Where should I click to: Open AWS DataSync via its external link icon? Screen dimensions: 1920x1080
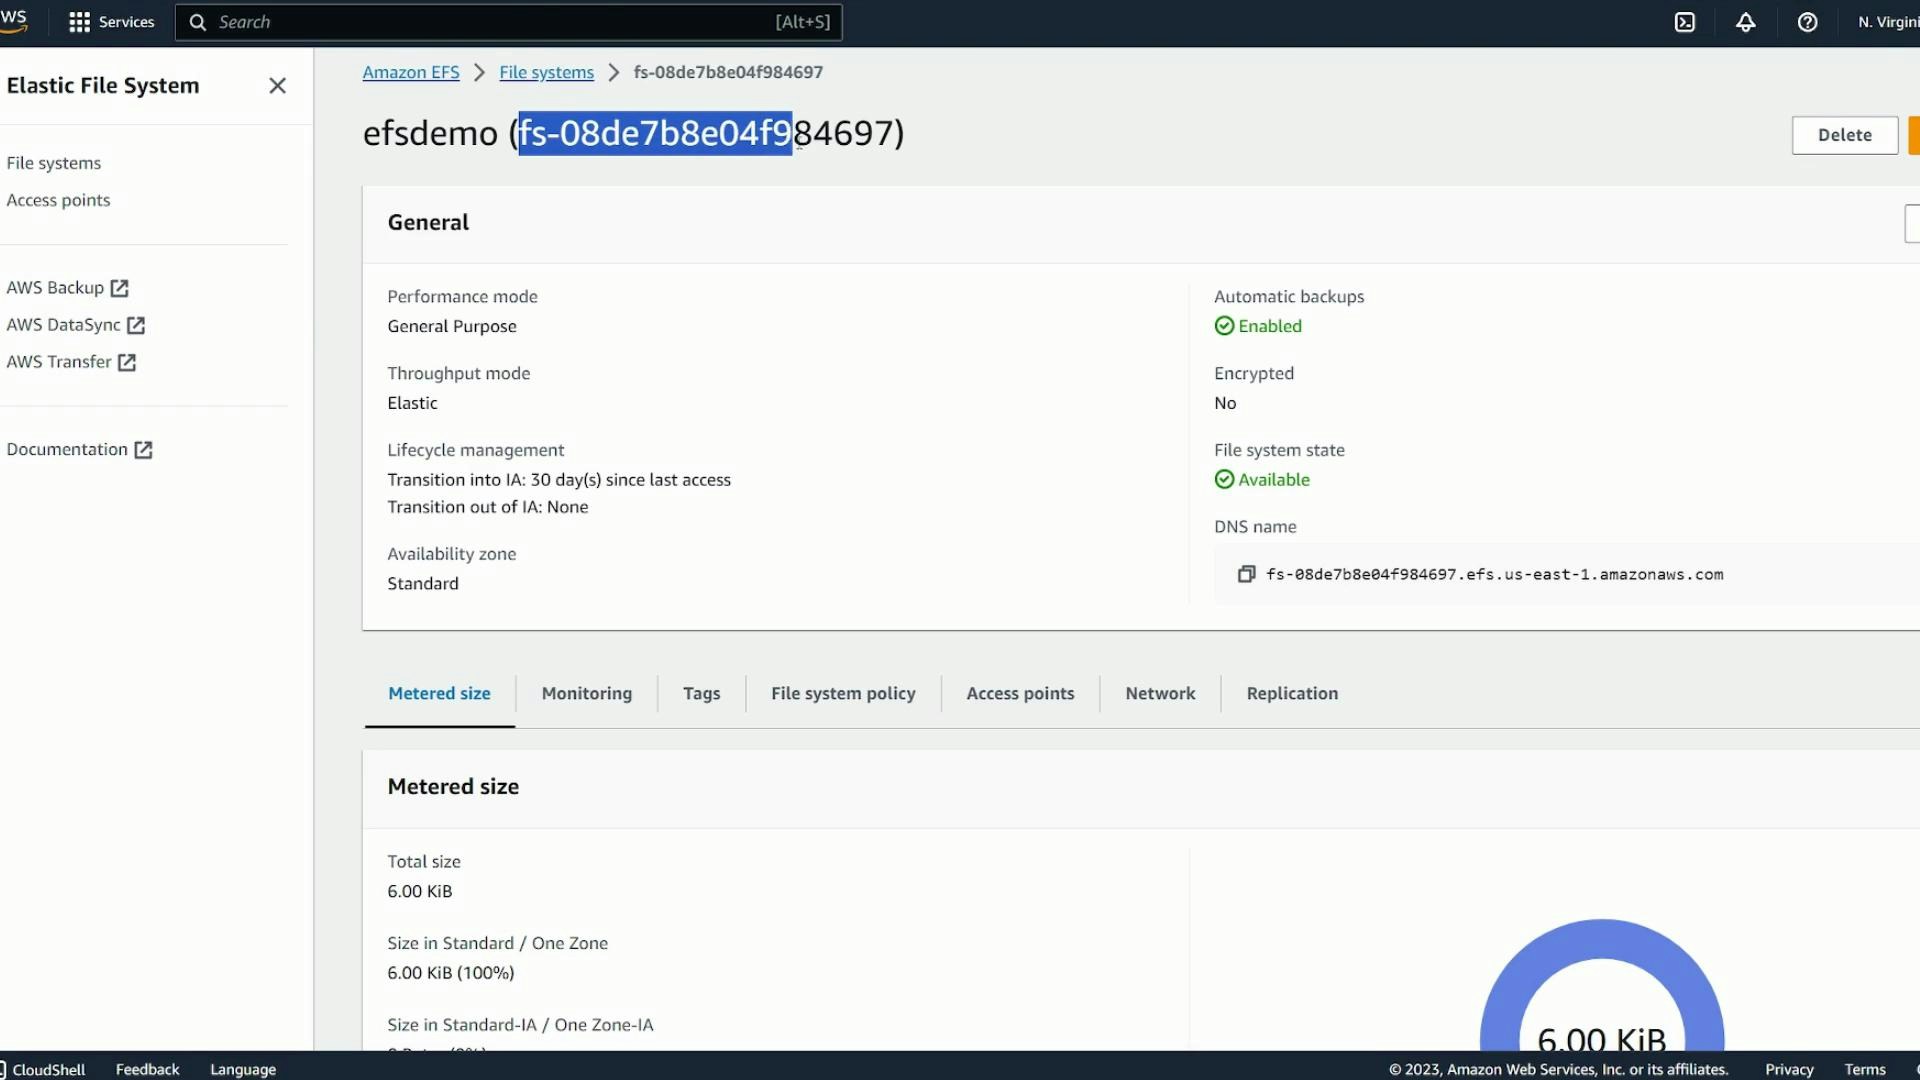coord(137,325)
